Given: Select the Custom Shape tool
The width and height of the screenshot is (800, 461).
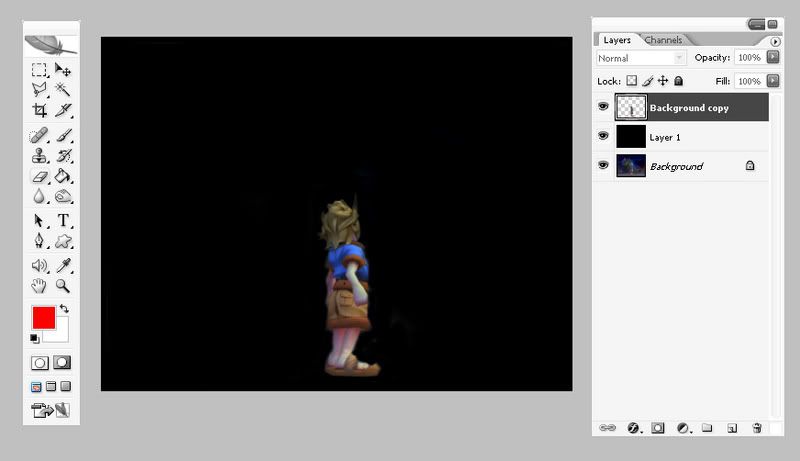Looking at the screenshot, I should point(63,241).
